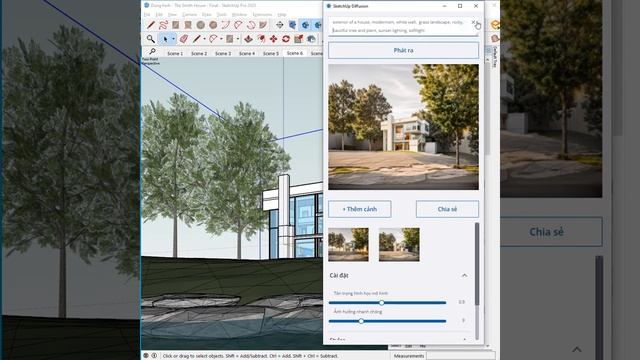Switch to Scene 2 tab

(x=199, y=53)
